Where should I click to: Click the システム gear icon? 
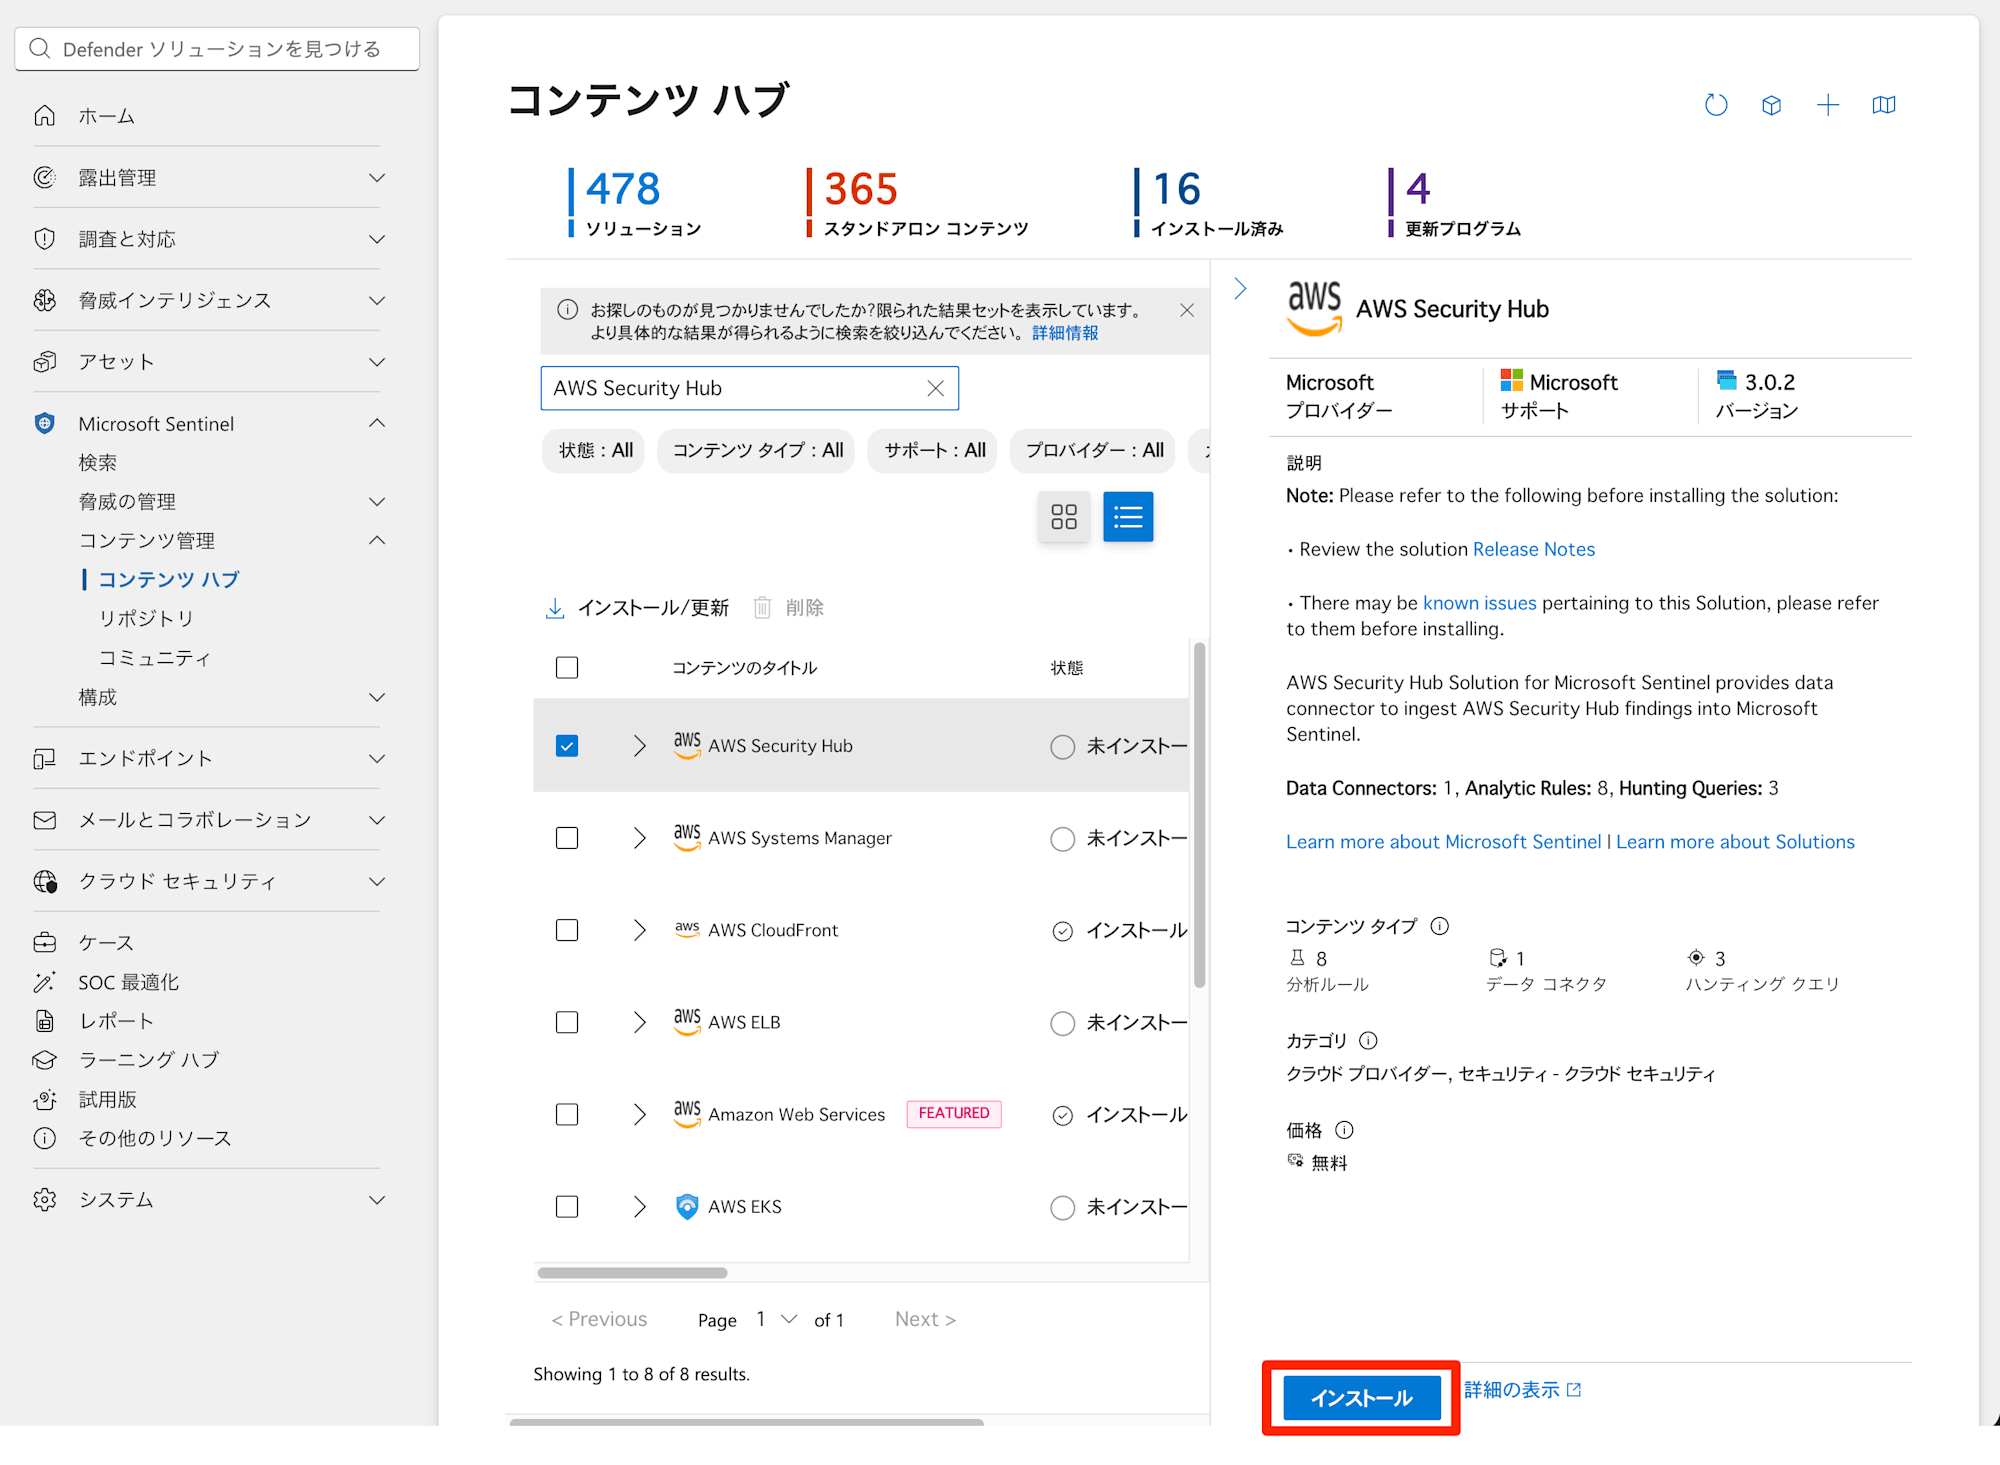pyautogui.click(x=44, y=1199)
